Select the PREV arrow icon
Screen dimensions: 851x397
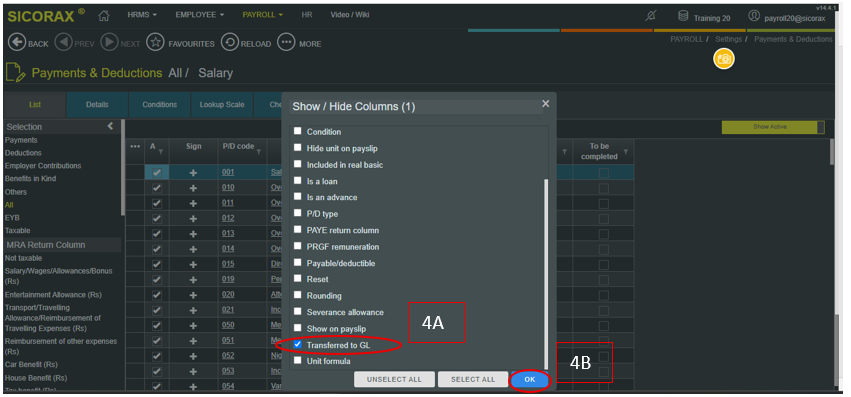tap(63, 42)
